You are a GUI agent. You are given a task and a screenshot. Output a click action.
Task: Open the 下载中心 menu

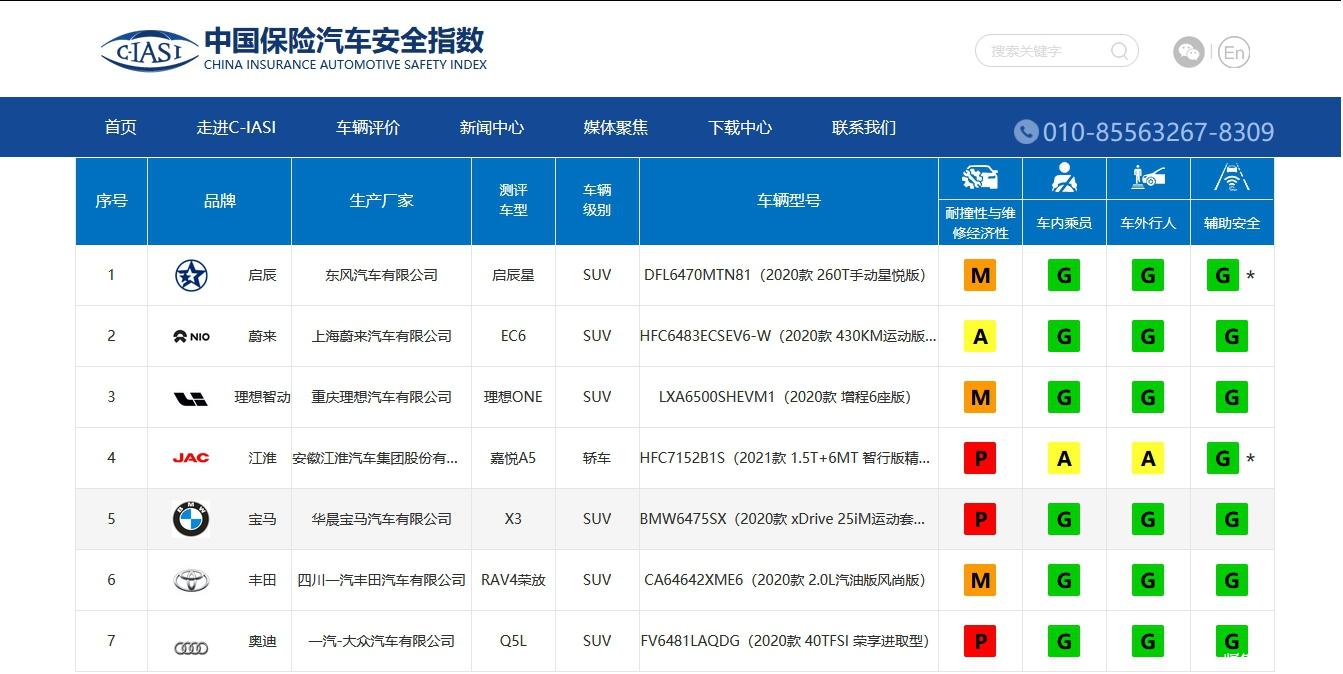[x=740, y=127]
